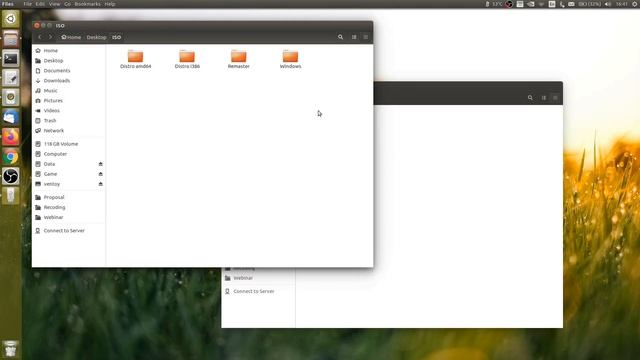640x360 pixels.
Task: Open menu icon in background Files window
Action: coord(555,98)
